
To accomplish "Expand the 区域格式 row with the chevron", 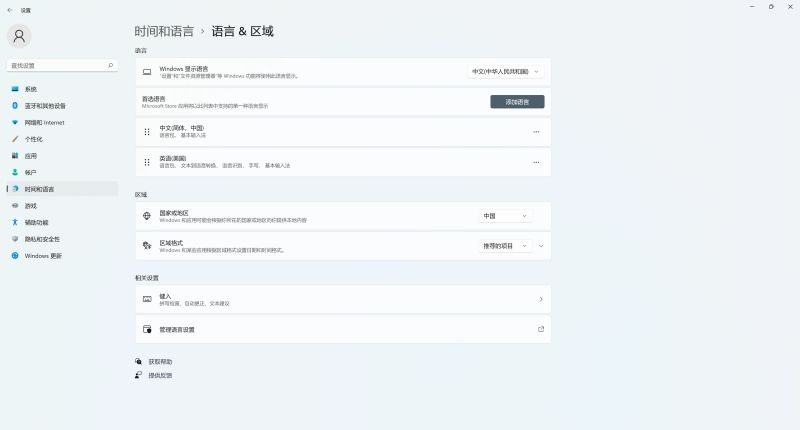I will [541, 246].
